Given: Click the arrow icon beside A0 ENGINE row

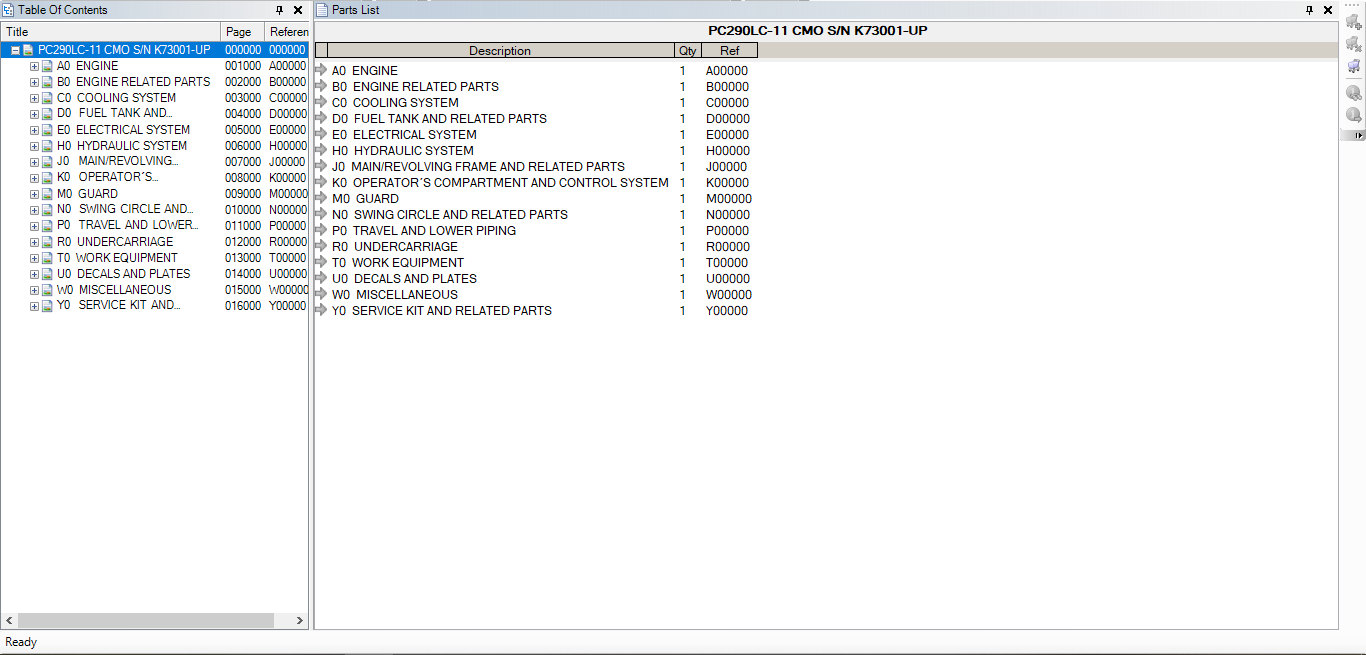Looking at the screenshot, I should [x=321, y=70].
